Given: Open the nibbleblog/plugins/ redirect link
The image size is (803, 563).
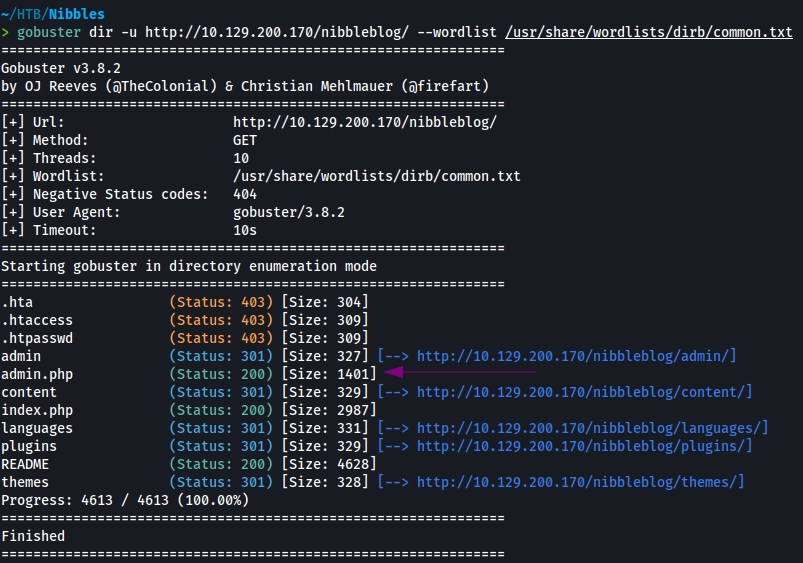Looking at the screenshot, I should coord(584,446).
